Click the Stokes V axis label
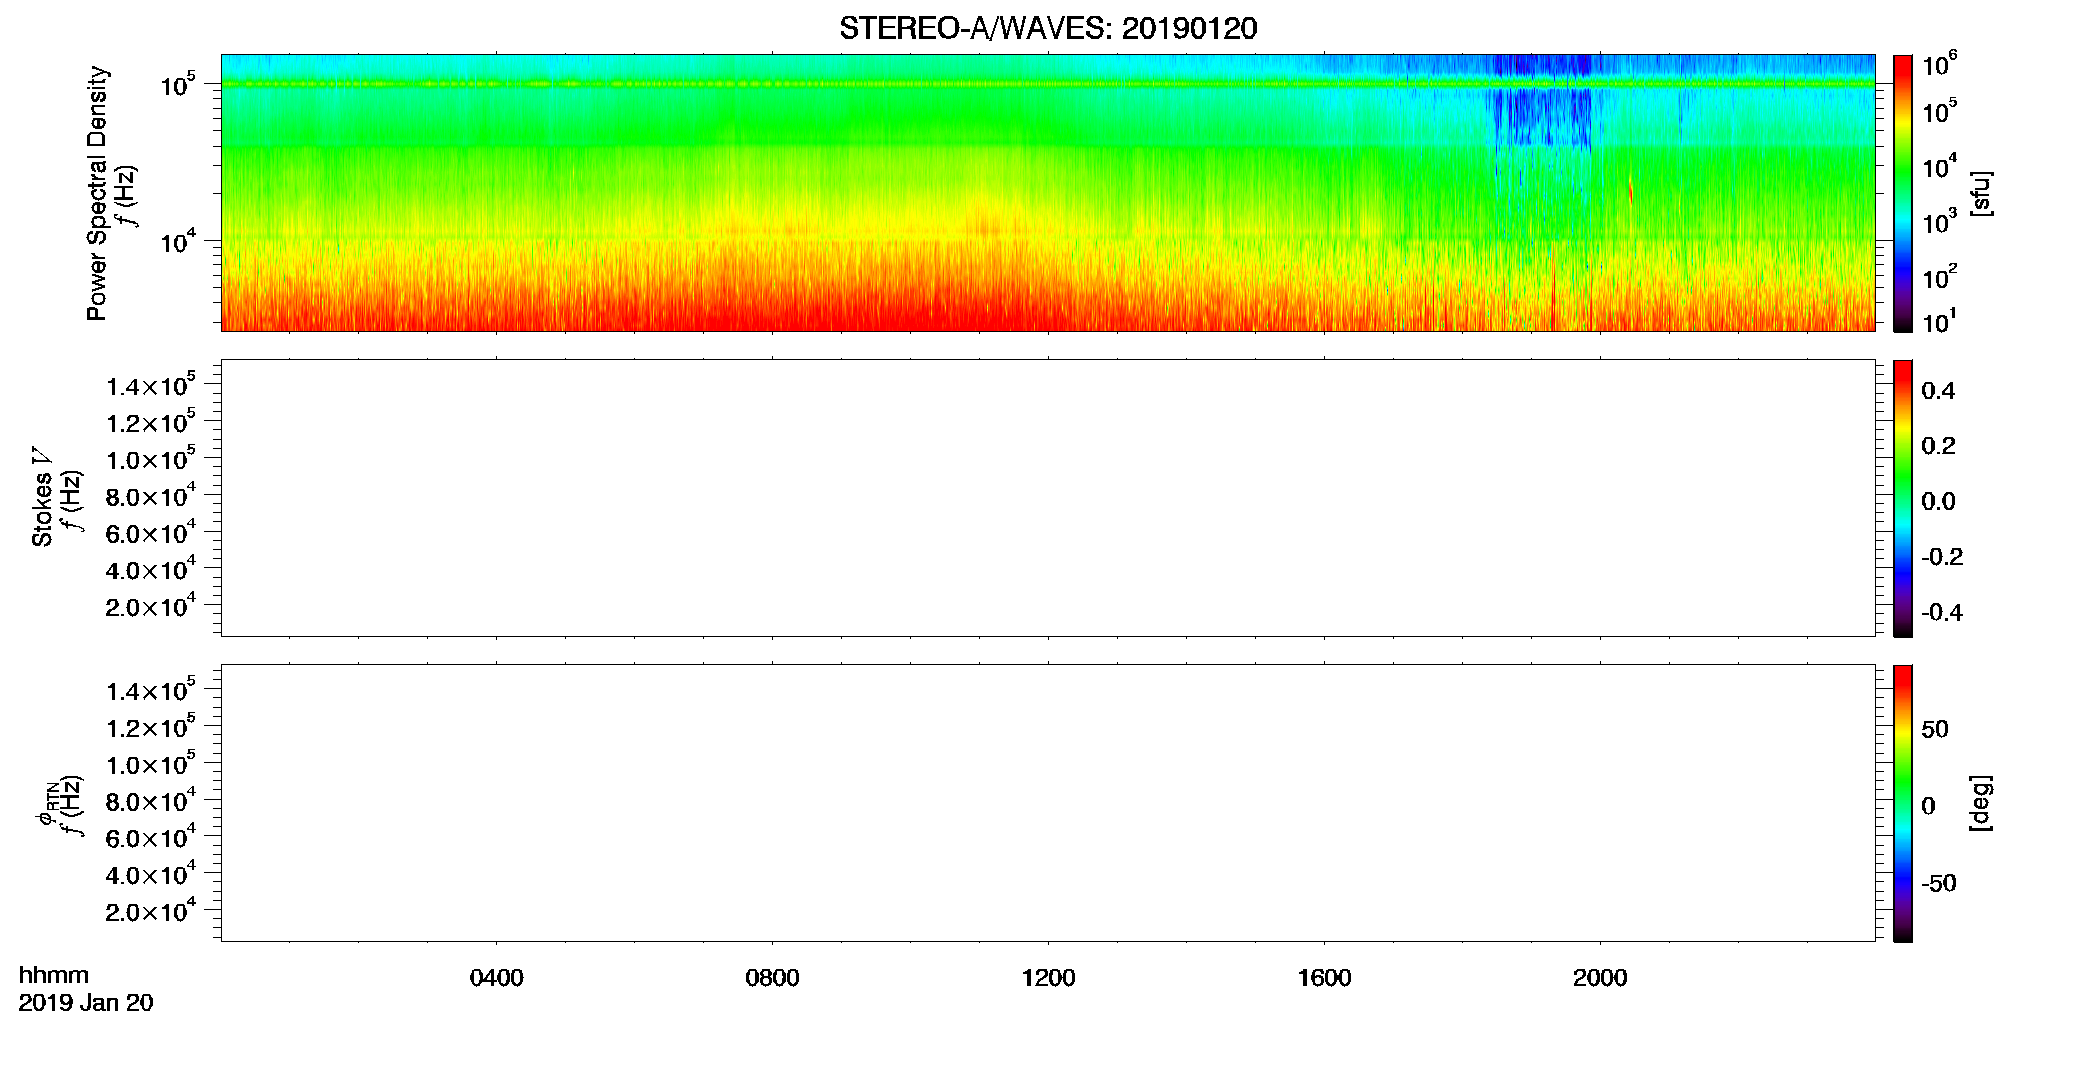Image resolution: width=2096 pixels, height=1080 pixels. point(42,498)
